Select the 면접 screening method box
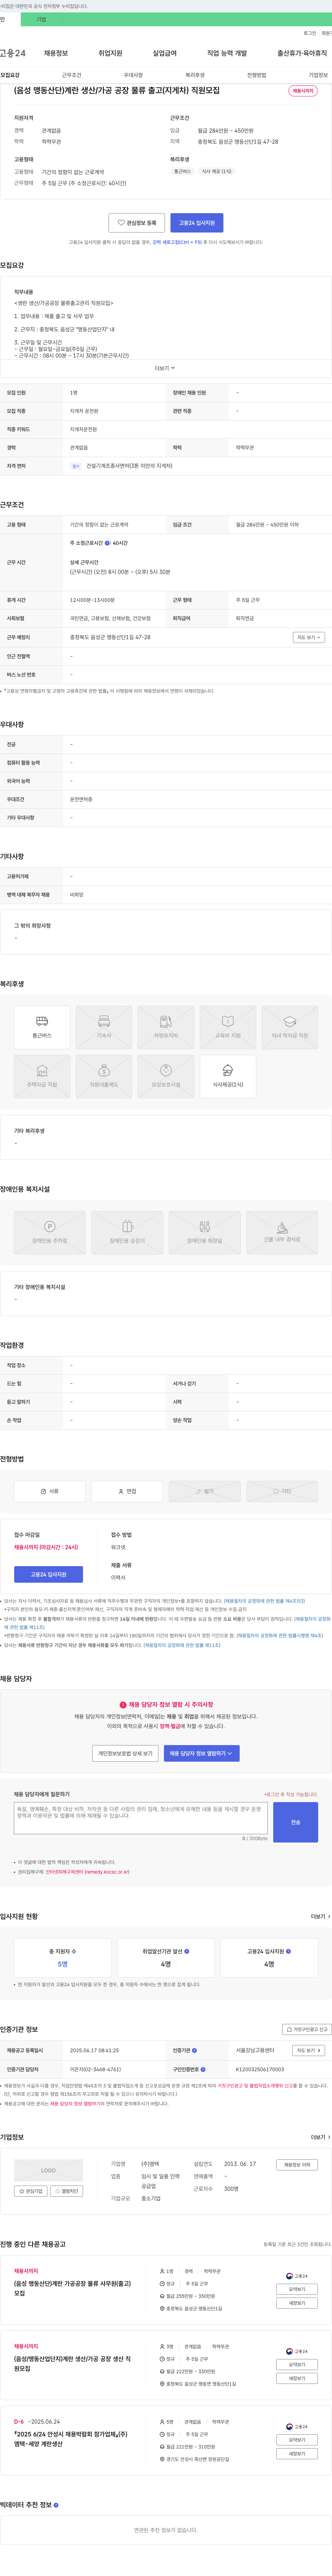The image size is (332, 2576). [x=127, y=1491]
